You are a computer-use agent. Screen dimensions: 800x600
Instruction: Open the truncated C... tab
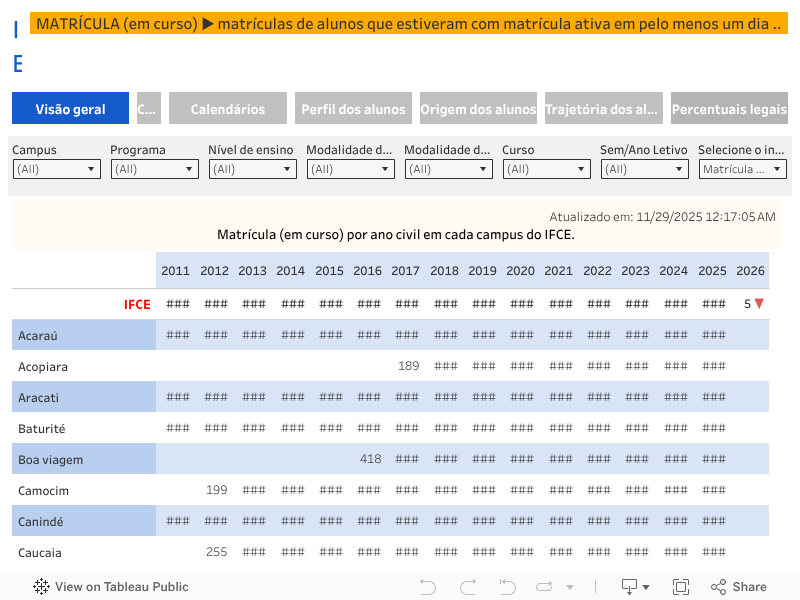point(149,108)
